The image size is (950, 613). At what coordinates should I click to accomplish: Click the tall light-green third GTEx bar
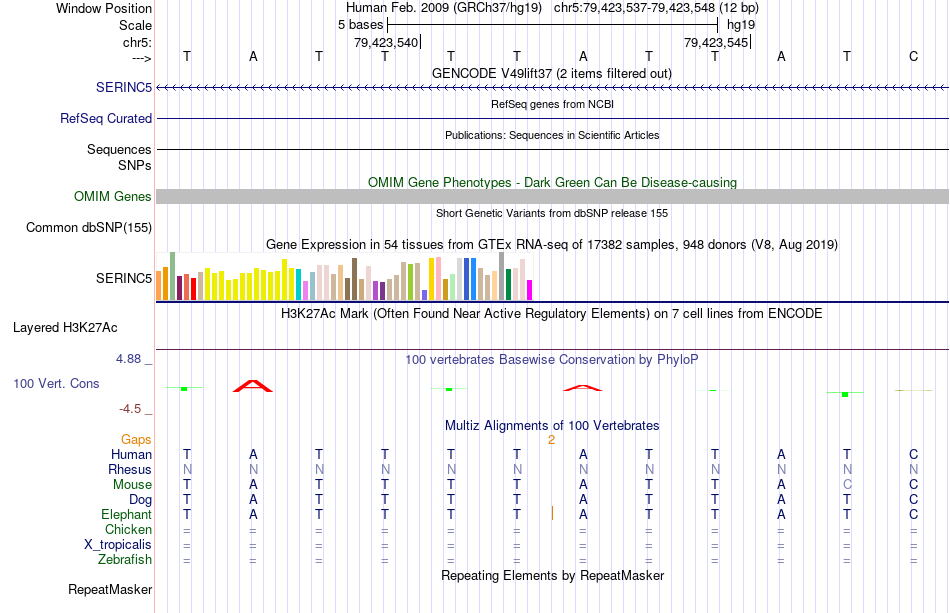[173, 276]
